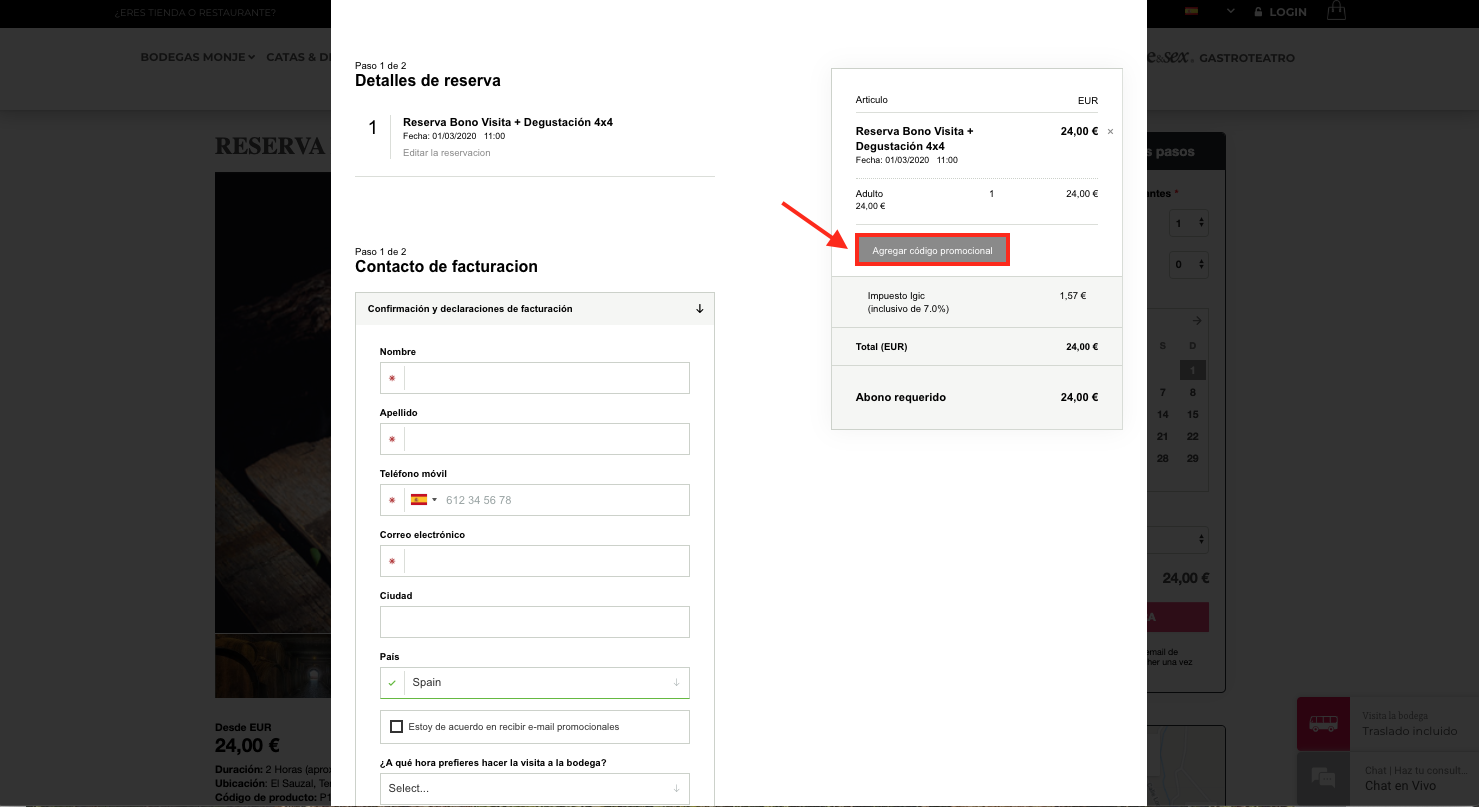This screenshot has width=1479, height=807.
Task: Expand the BODEGAS MONJE menu
Action: click(x=198, y=57)
